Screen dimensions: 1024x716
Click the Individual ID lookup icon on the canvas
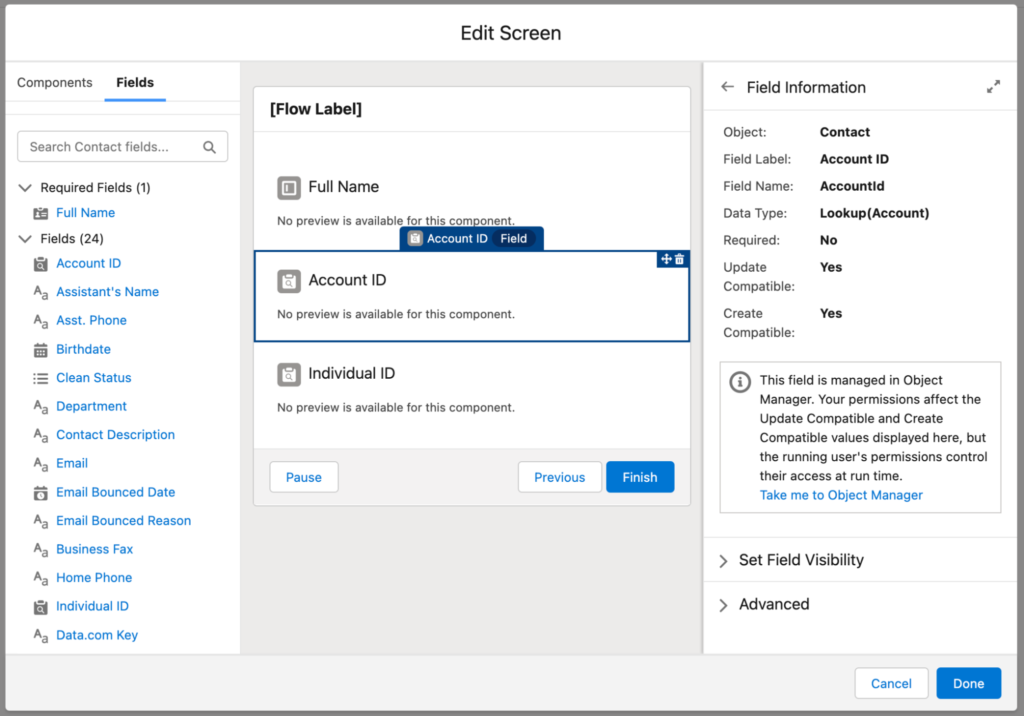(x=289, y=374)
